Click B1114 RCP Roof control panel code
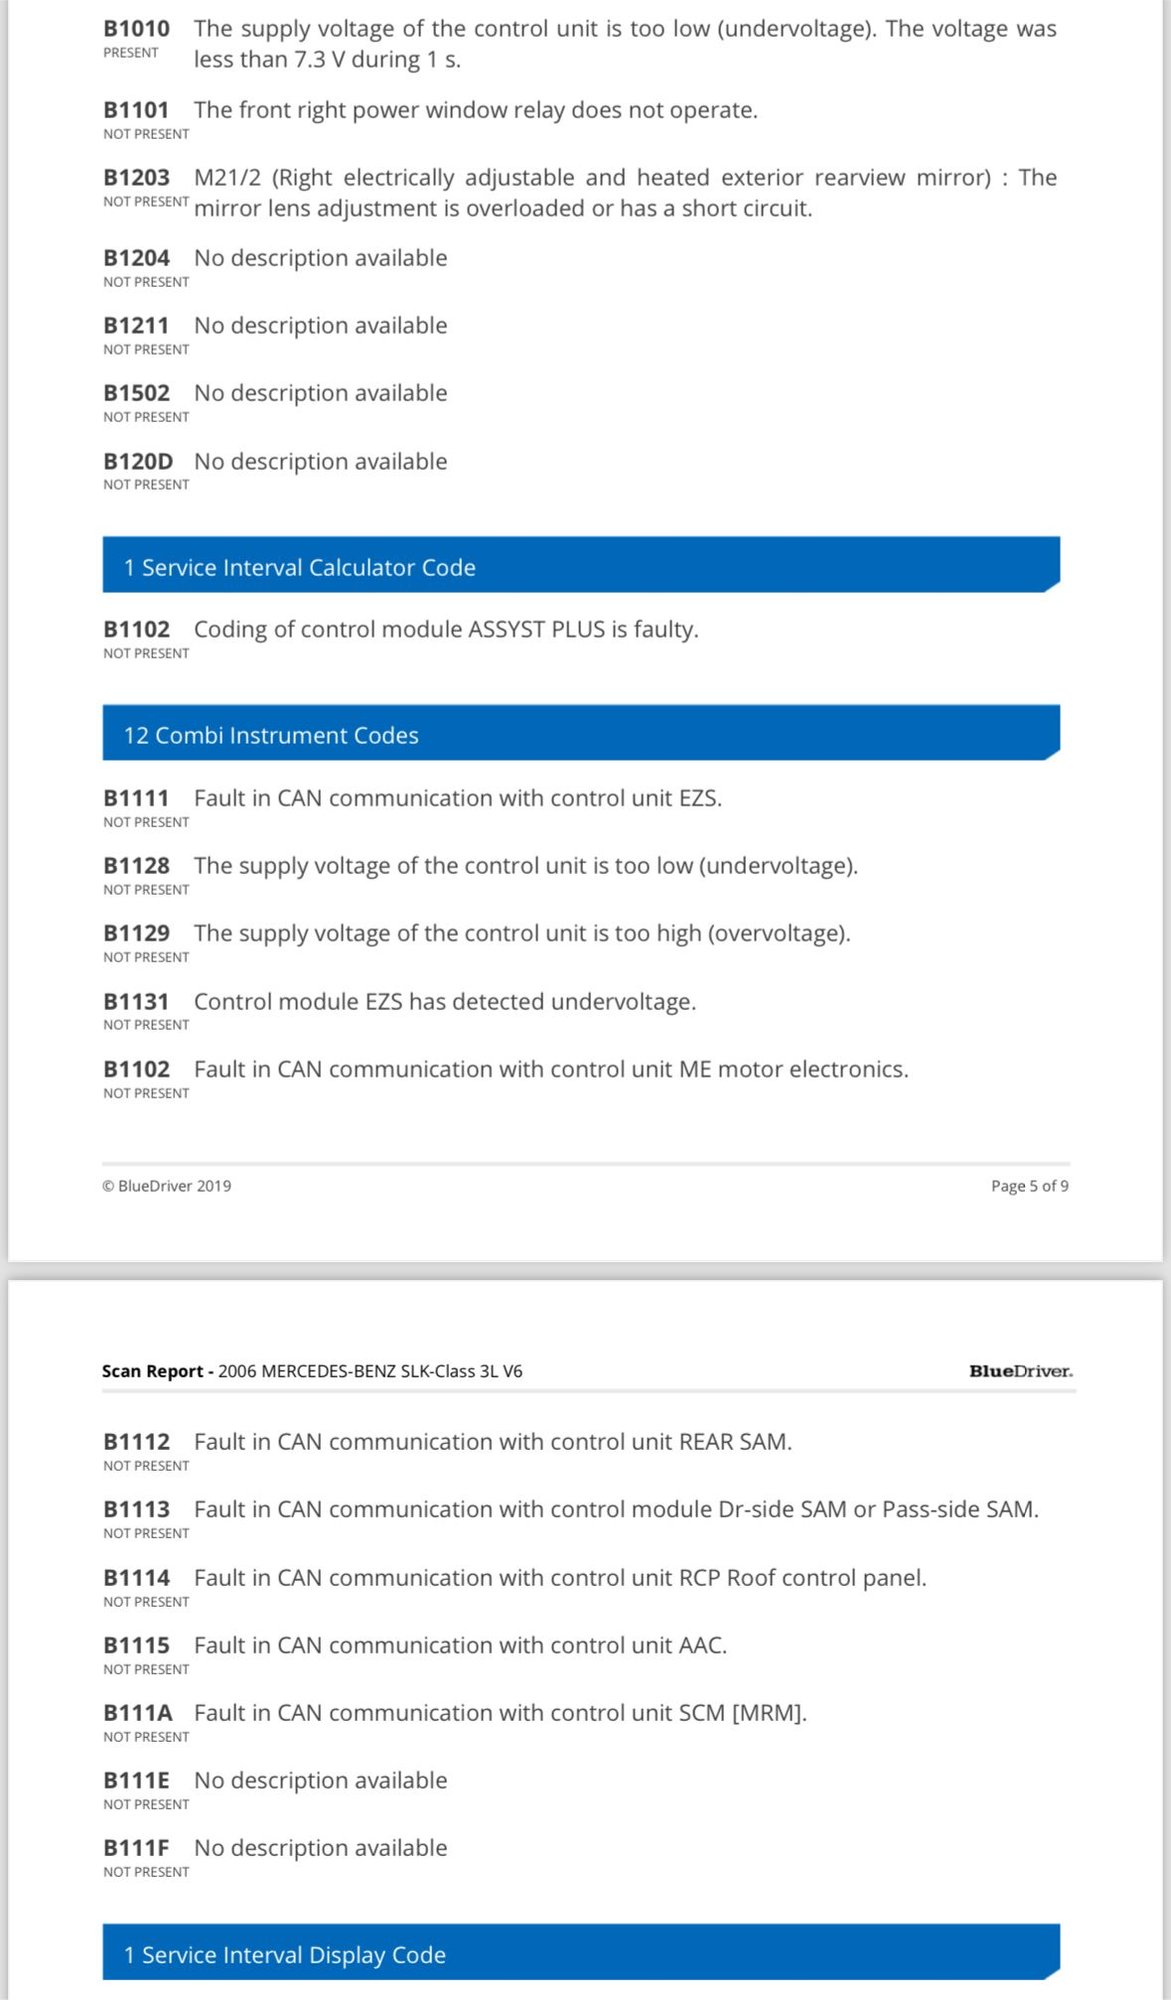This screenshot has width=1171, height=2000. [x=515, y=1587]
